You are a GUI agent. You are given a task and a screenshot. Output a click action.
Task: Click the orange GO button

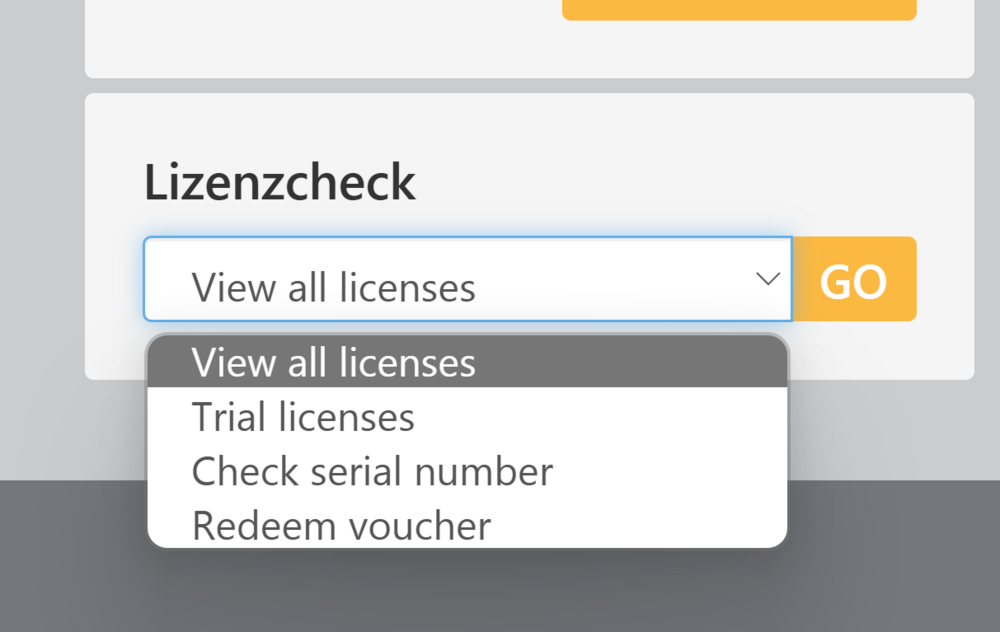(853, 280)
